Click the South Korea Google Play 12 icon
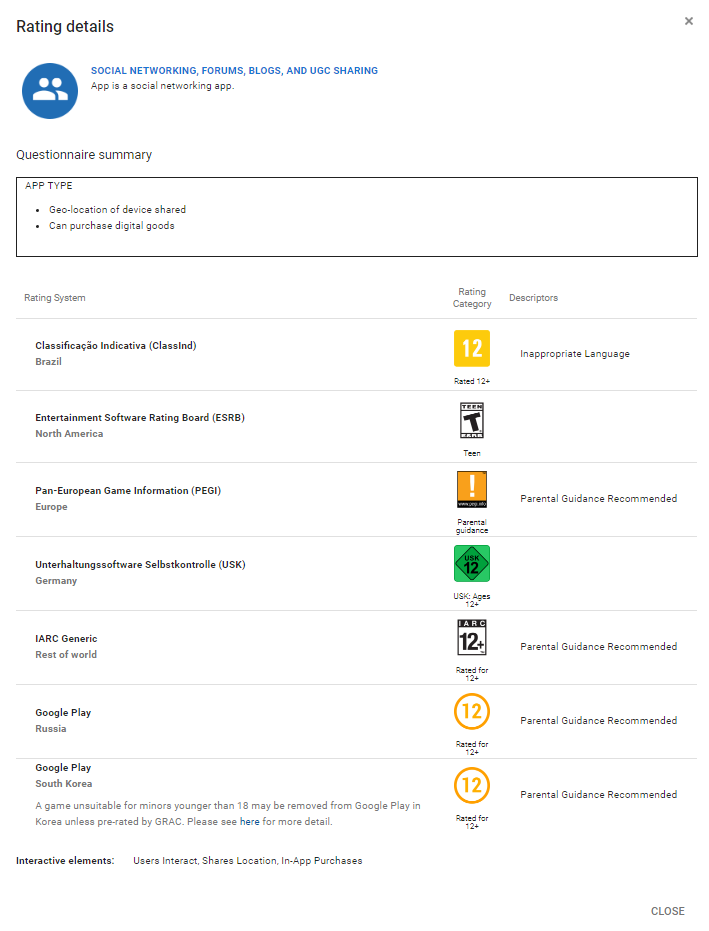The height and width of the screenshot is (931, 709). (472, 785)
